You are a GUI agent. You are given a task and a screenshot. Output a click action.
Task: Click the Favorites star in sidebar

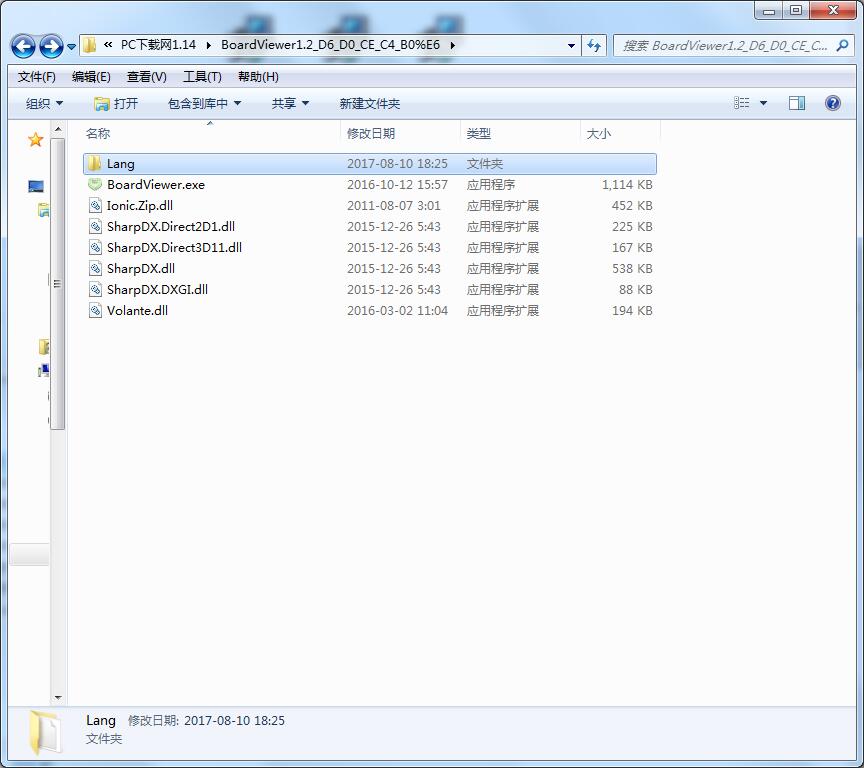point(36,140)
